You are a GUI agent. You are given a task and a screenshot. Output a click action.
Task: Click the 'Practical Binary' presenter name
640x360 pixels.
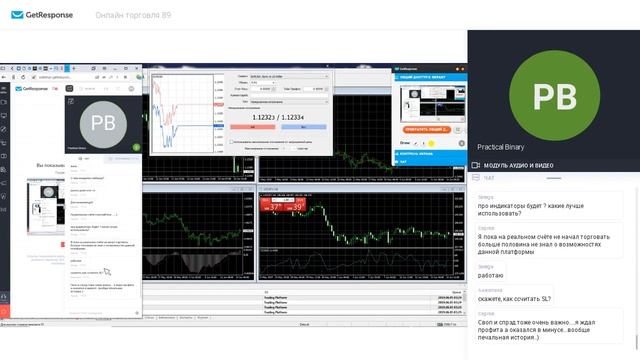(500, 147)
